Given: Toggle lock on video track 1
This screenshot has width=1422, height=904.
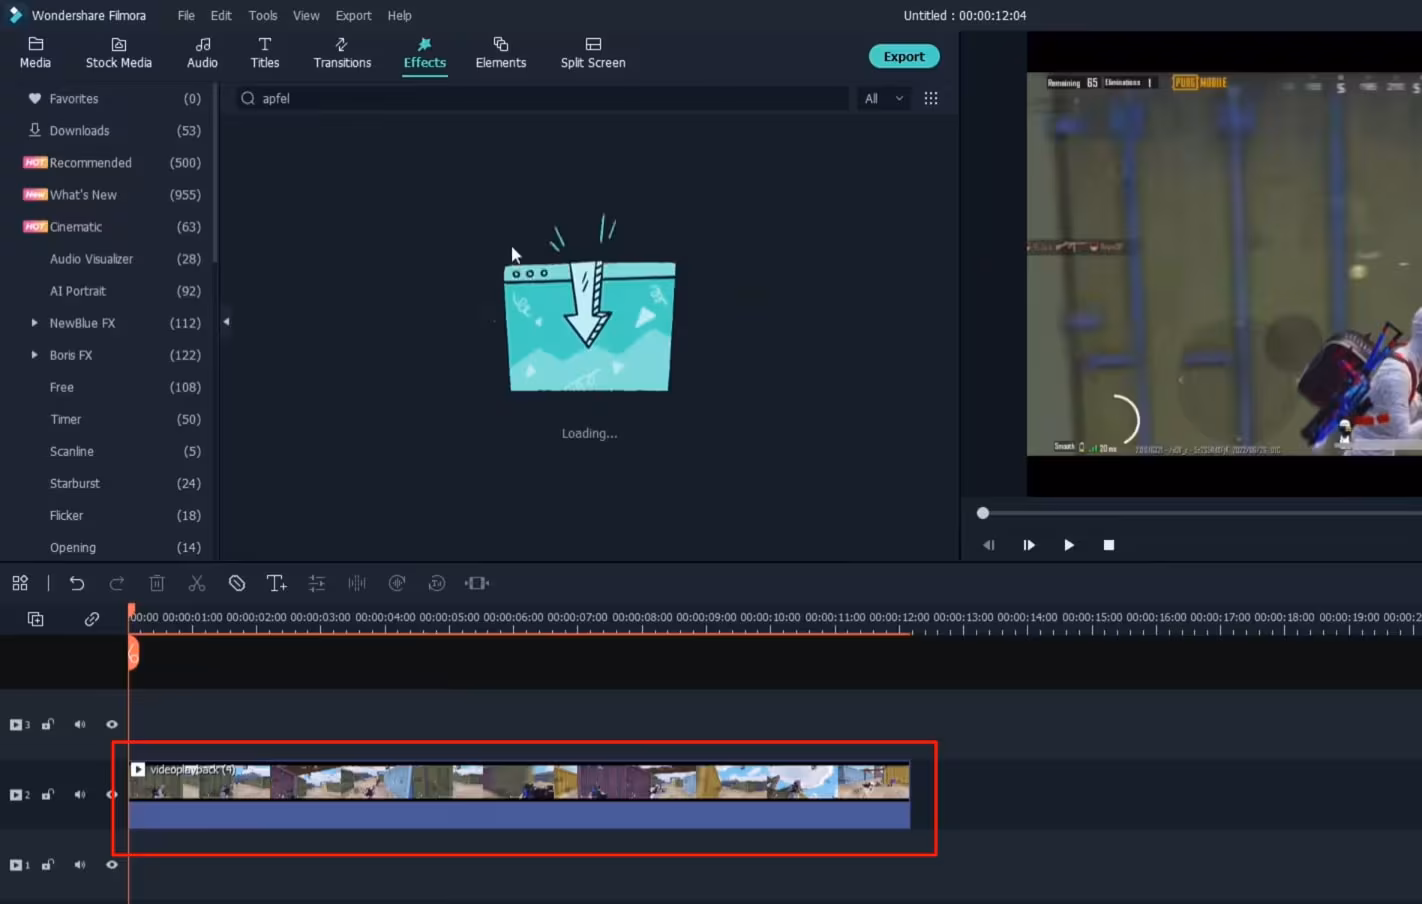Looking at the screenshot, I should point(48,864).
